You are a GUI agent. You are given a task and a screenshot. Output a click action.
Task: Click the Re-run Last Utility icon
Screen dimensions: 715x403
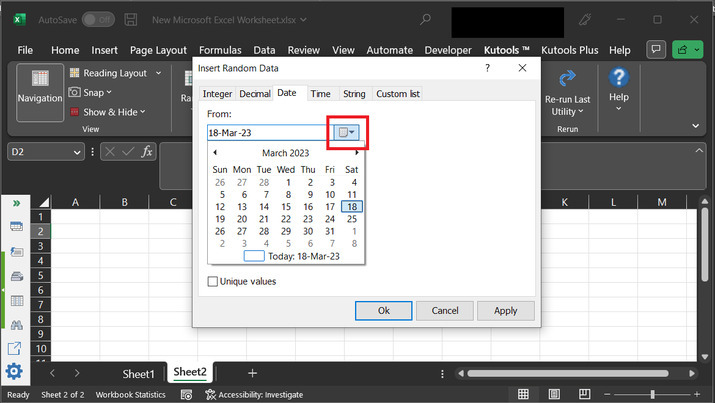tap(567, 92)
